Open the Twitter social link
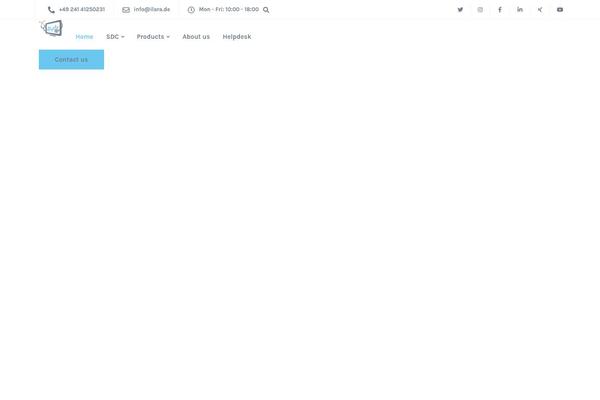Viewport: 600px width, 400px height. click(x=460, y=10)
